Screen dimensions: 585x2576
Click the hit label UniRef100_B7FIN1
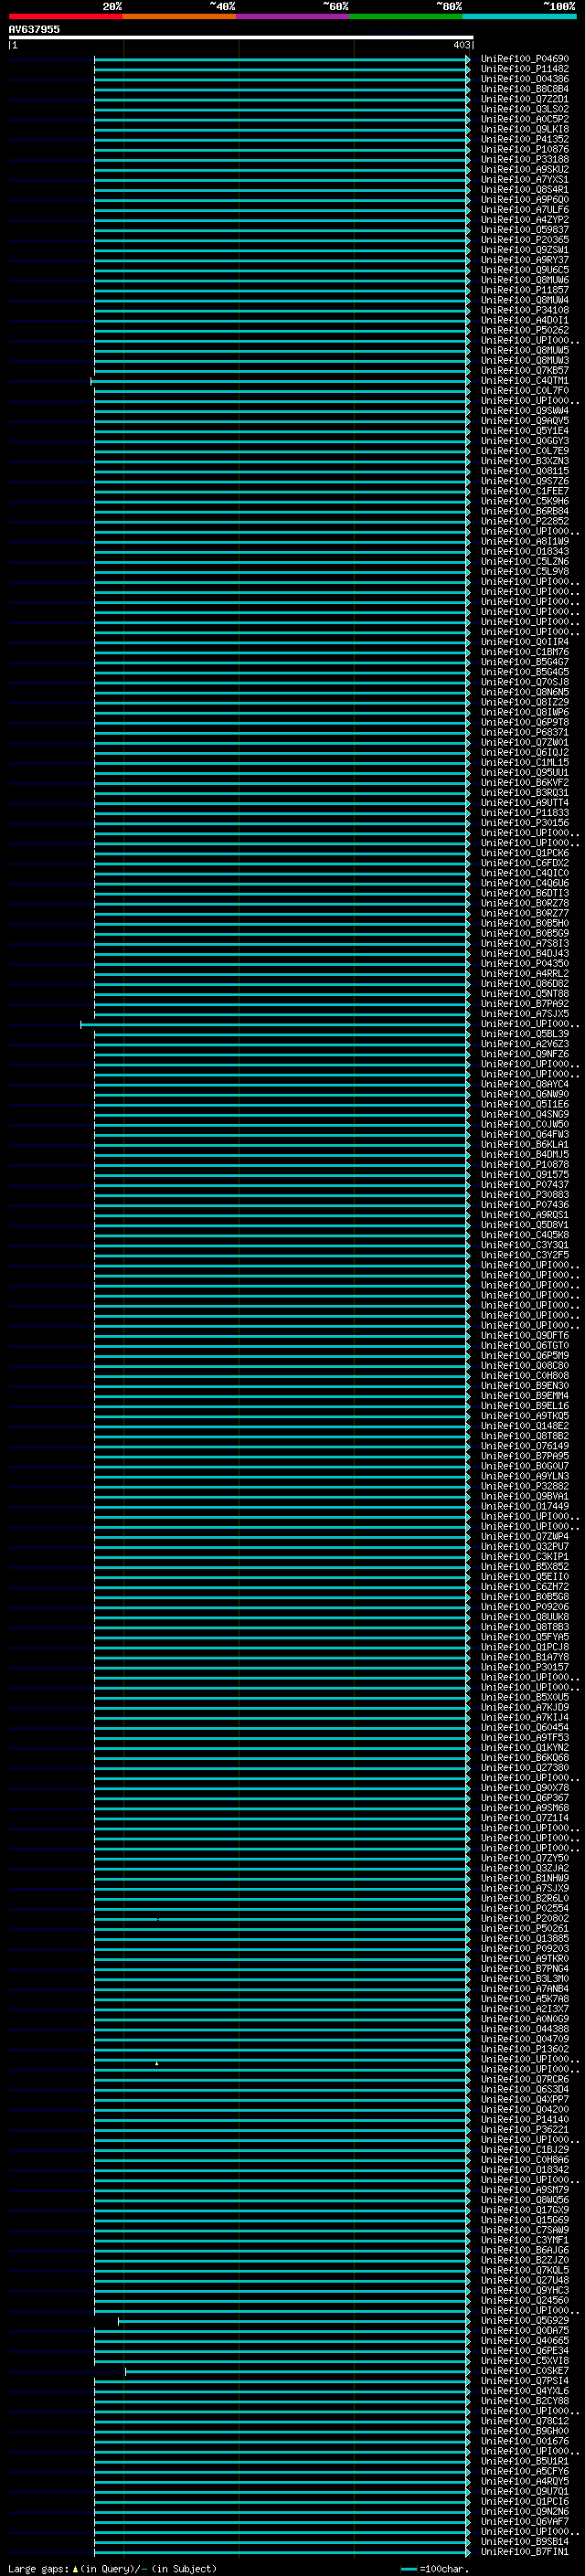point(525,2551)
